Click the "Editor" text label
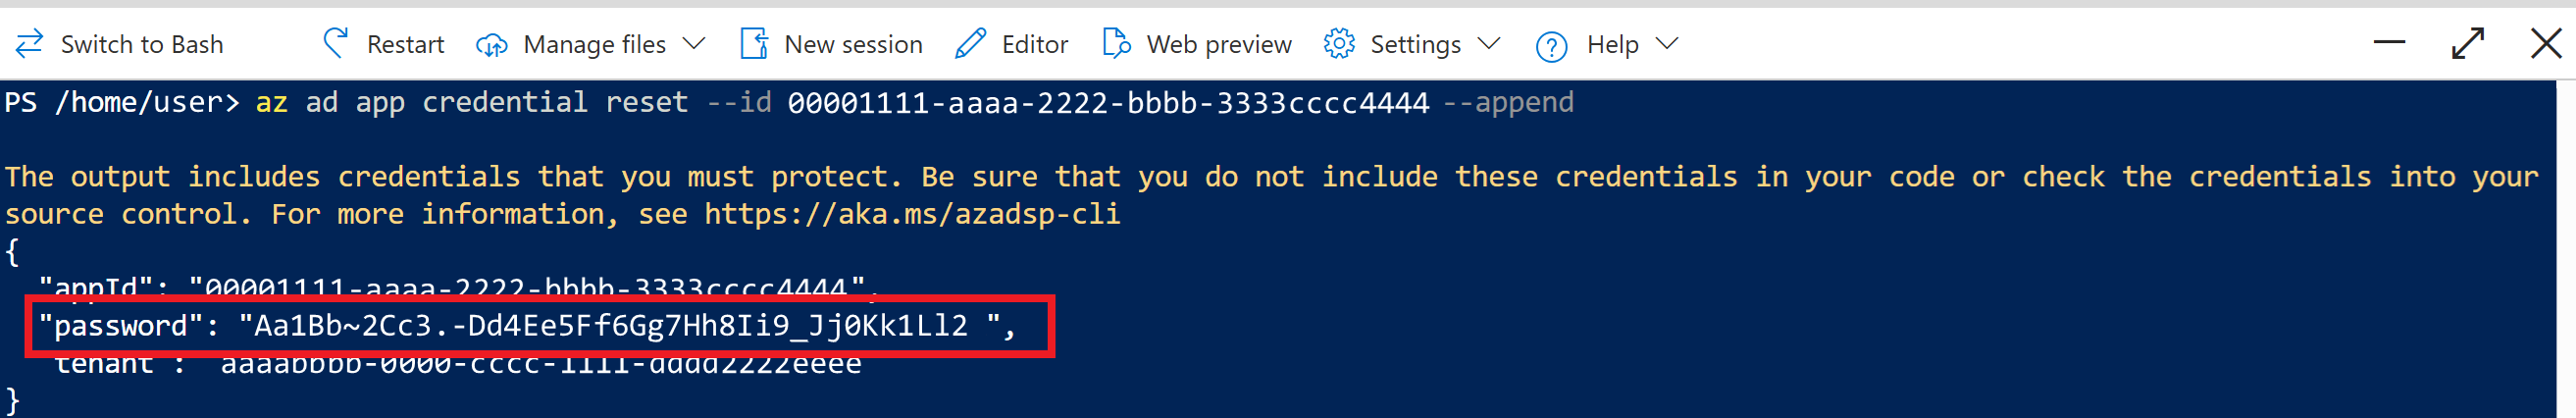The height and width of the screenshot is (418, 2576). click(x=1034, y=45)
